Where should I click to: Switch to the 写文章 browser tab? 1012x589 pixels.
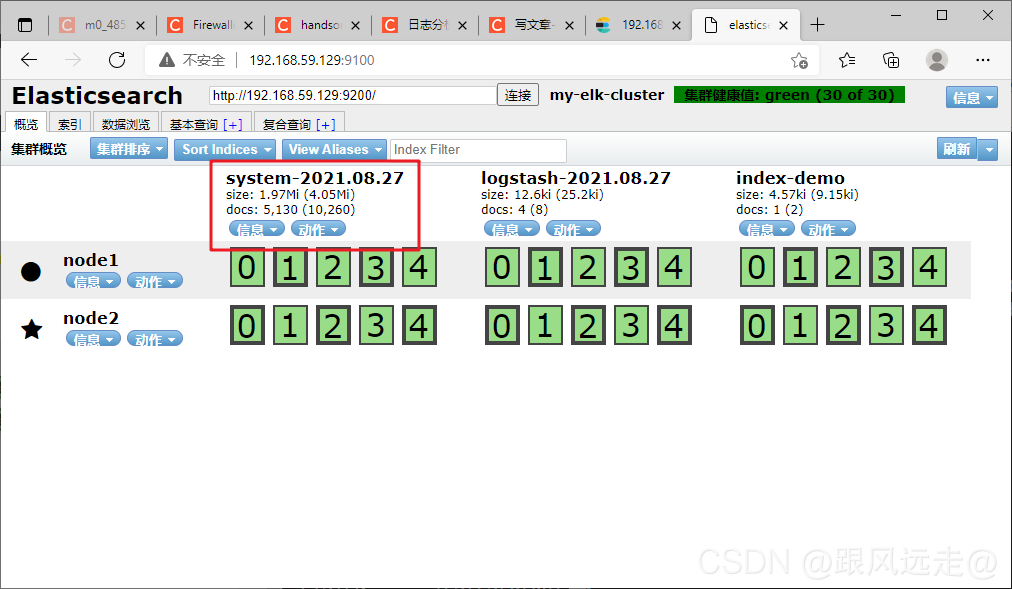[x=531, y=25]
